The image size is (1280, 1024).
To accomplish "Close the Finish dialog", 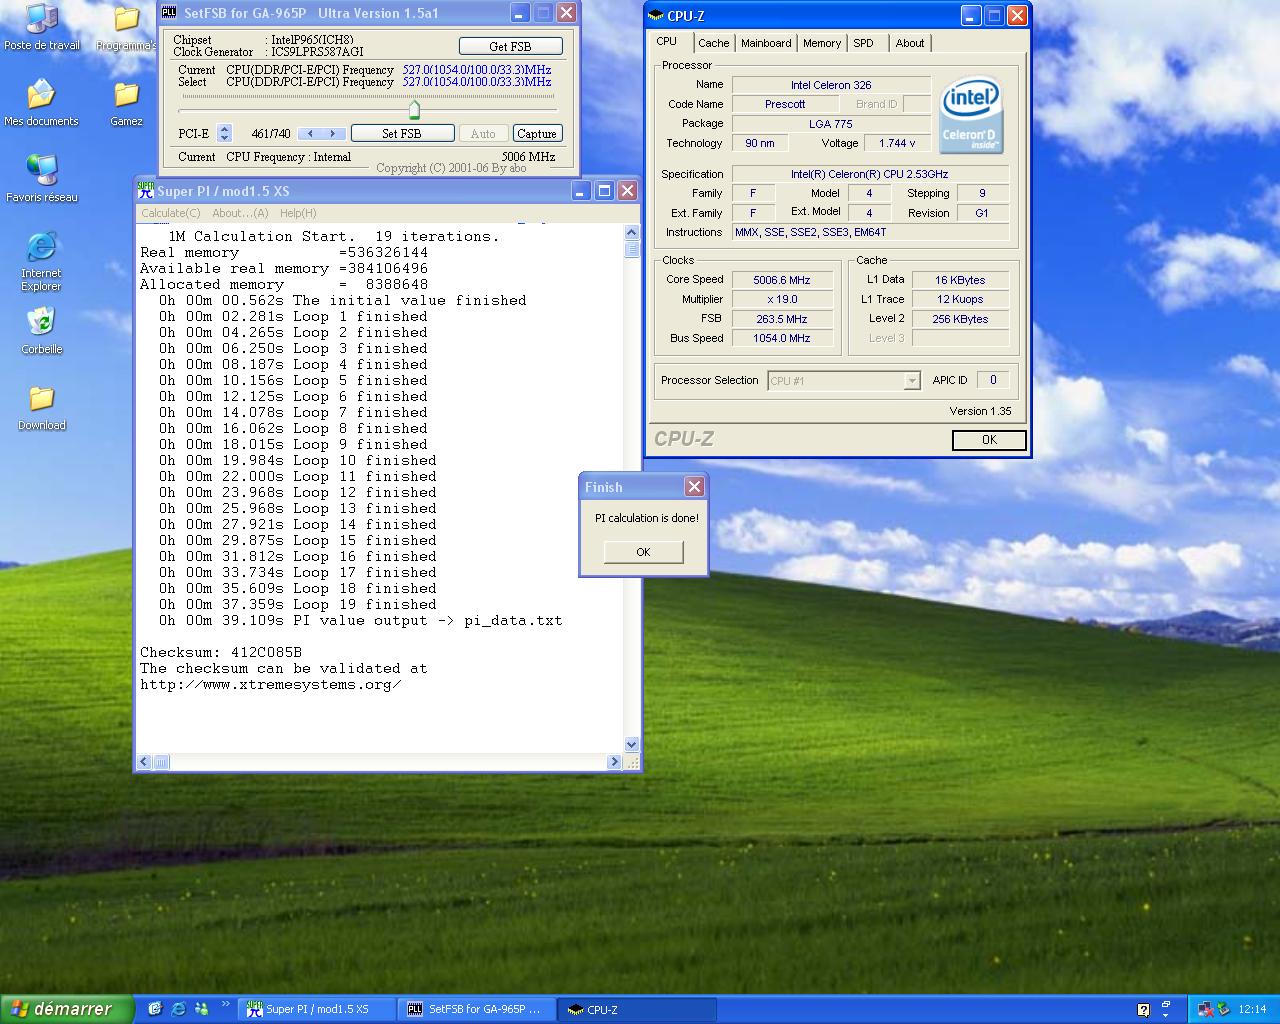I will click(694, 487).
